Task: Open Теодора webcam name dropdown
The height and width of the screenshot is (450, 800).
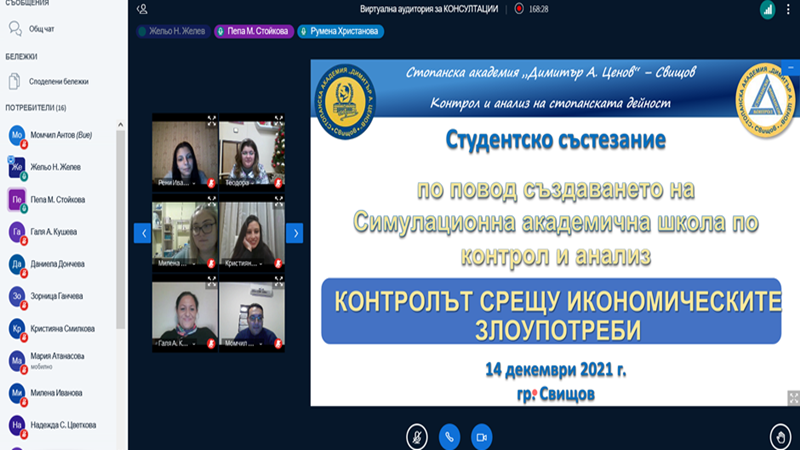Action: (240, 183)
